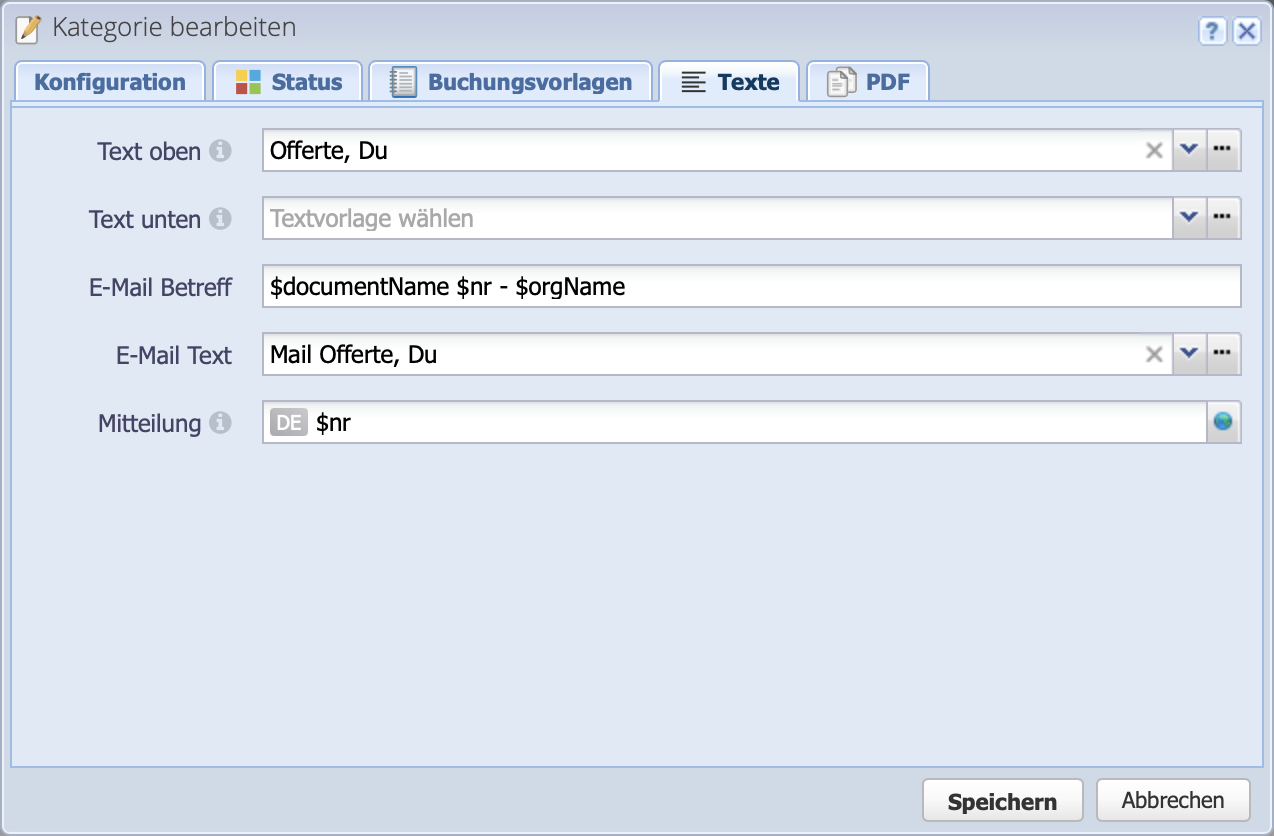Click the three-dots button for E-Mail Text

[x=1223, y=355]
